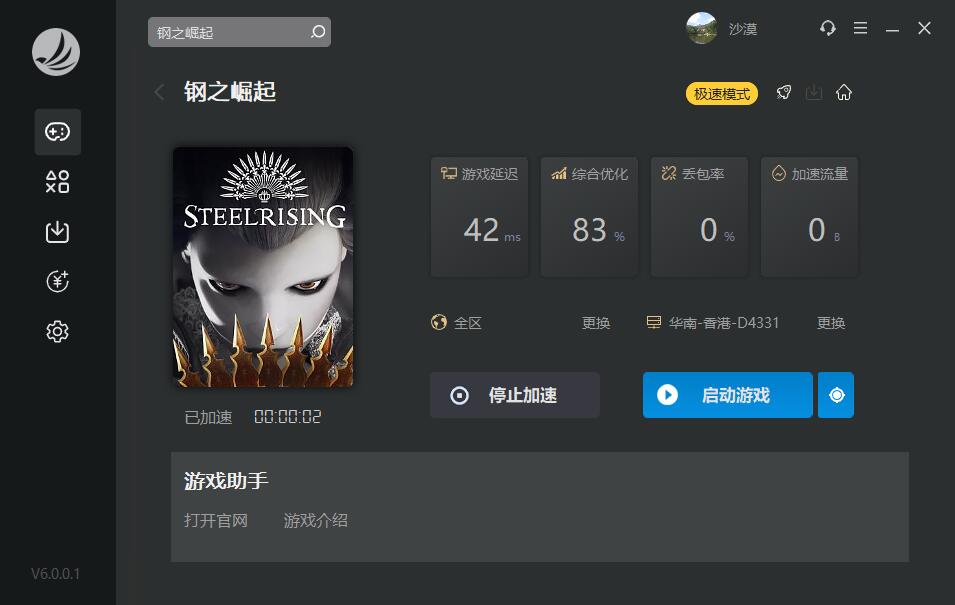Change region with 更换 next to 全区

click(596, 323)
